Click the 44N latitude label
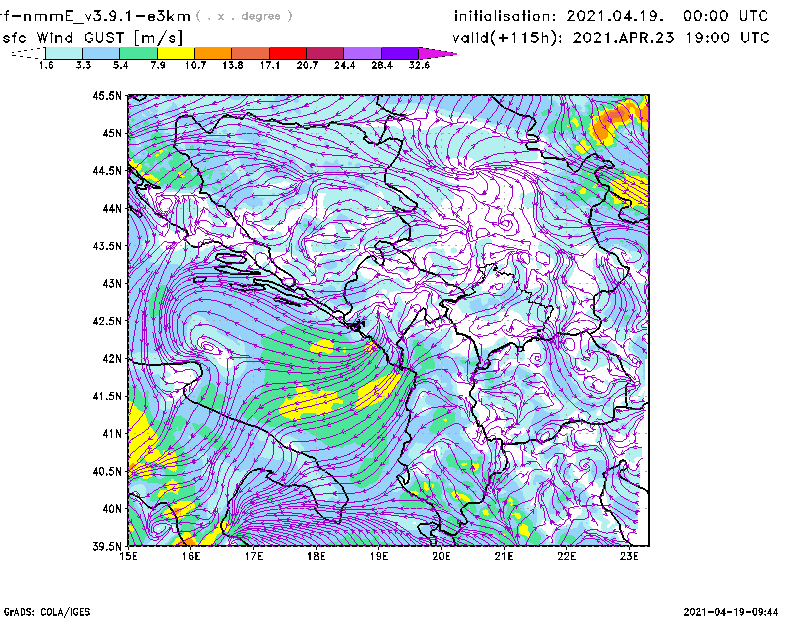This screenshot has width=800, height=618. [112, 208]
